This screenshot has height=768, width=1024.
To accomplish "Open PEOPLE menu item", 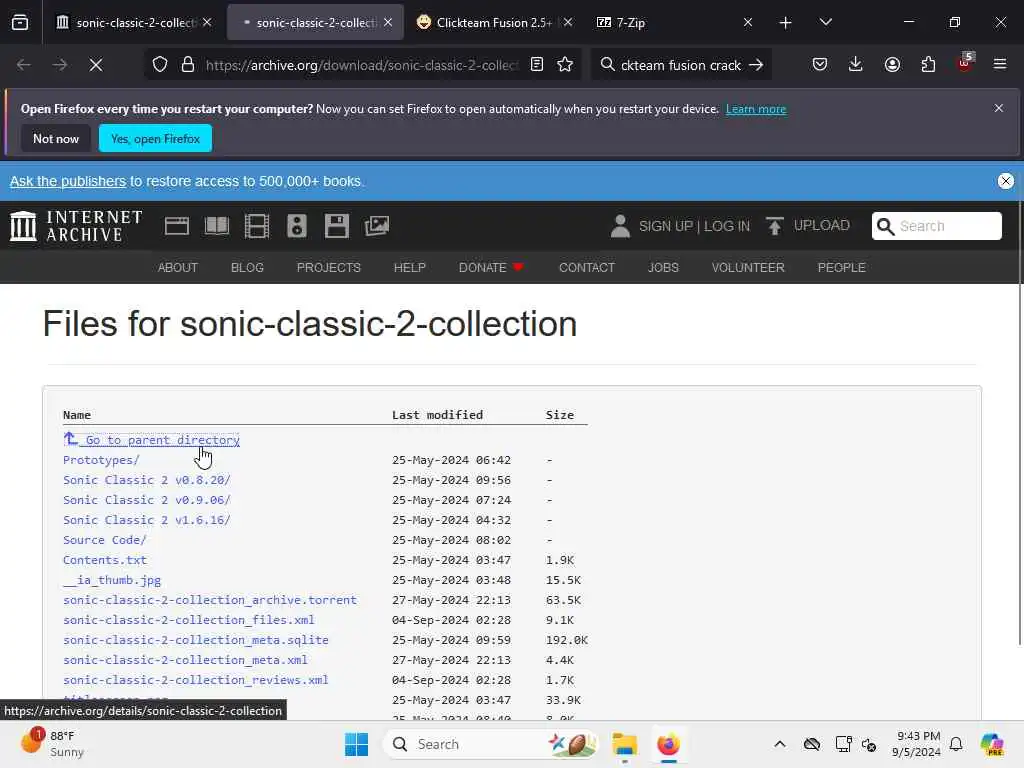I will tap(841, 268).
